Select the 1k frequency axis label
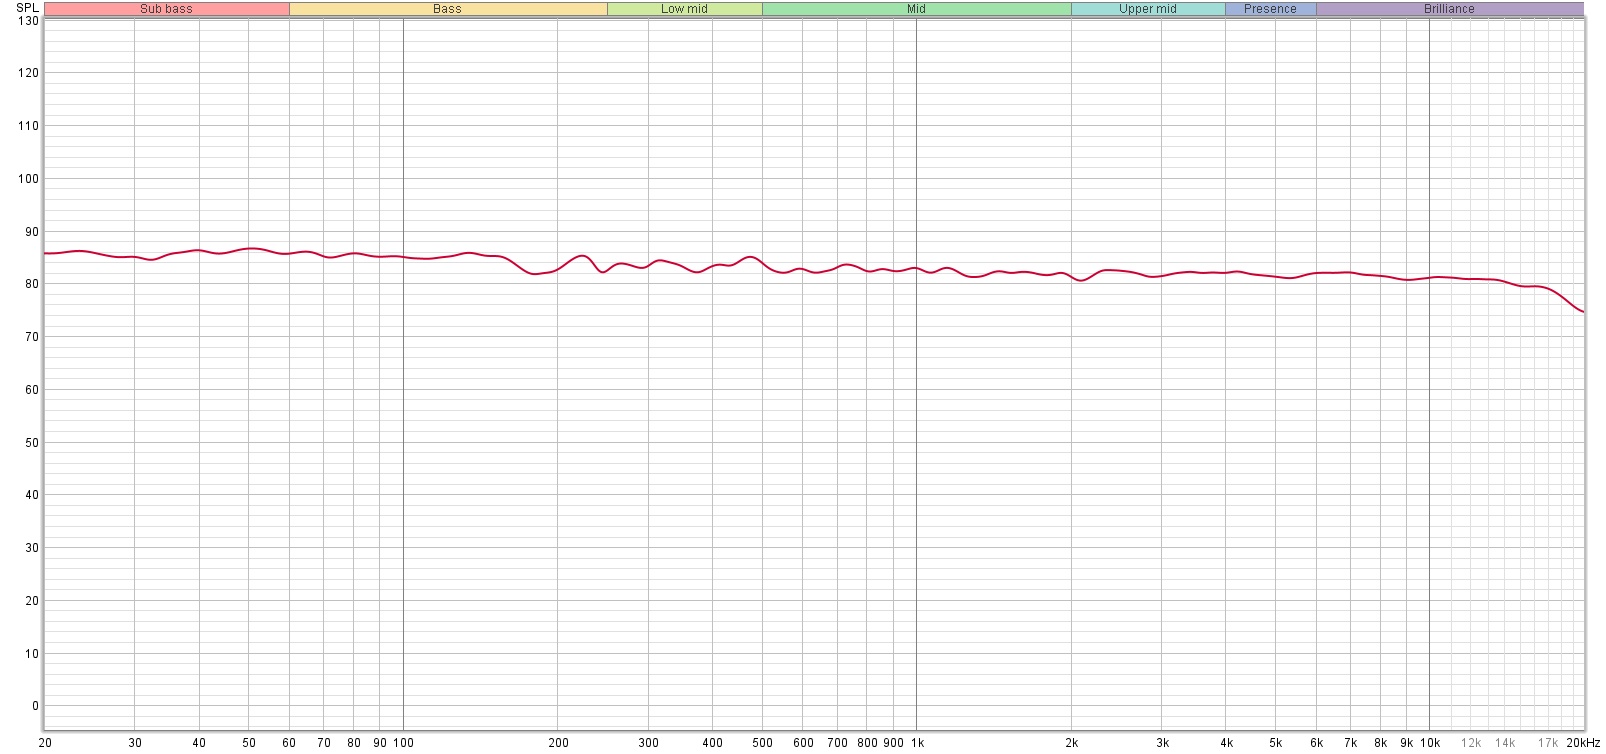 tap(917, 743)
